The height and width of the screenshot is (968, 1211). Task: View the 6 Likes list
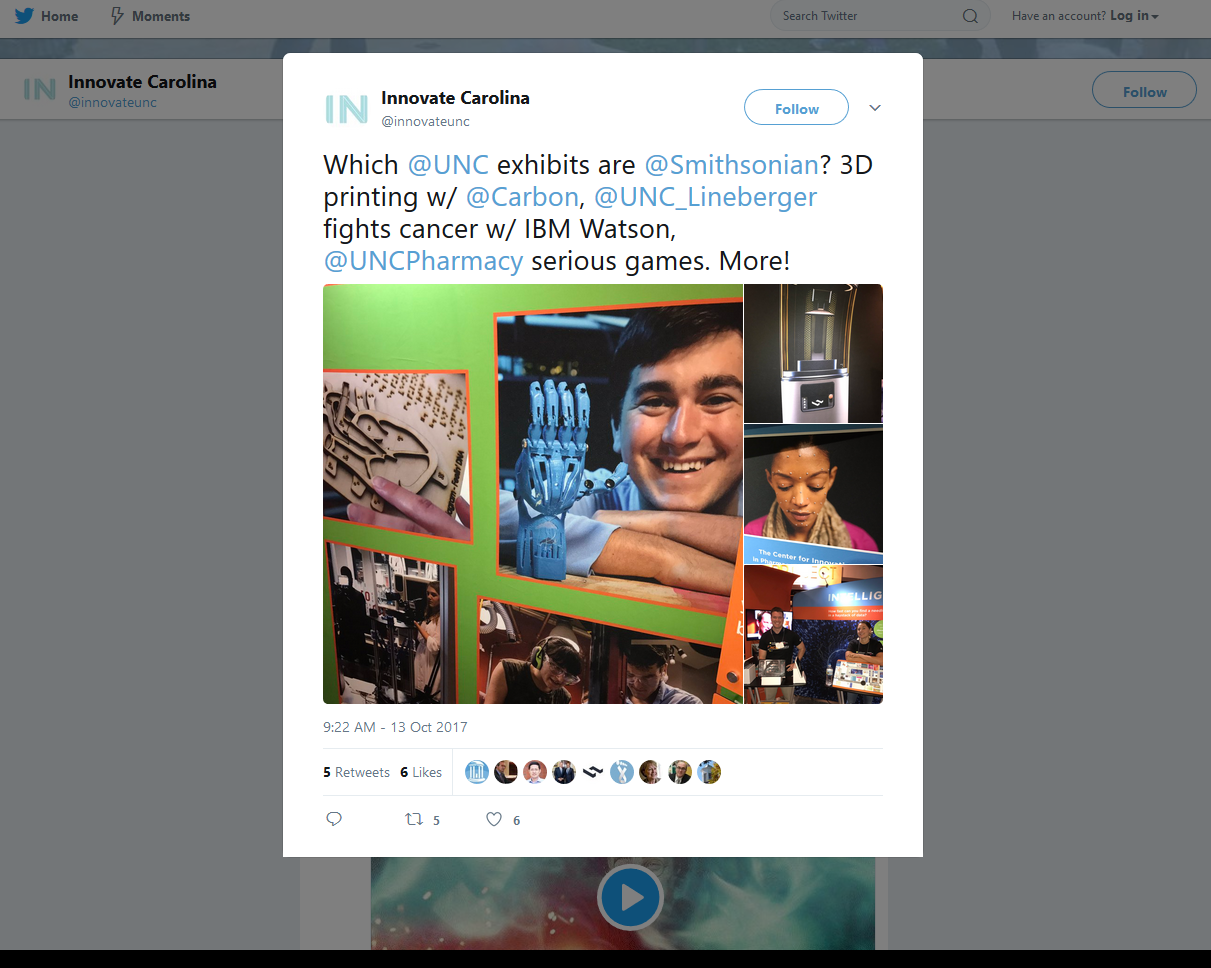421,772
